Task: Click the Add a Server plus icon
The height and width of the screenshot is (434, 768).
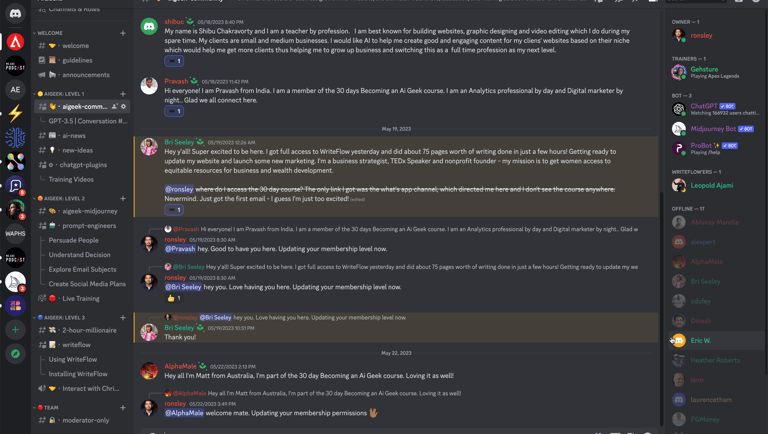Action: point(15,329)
